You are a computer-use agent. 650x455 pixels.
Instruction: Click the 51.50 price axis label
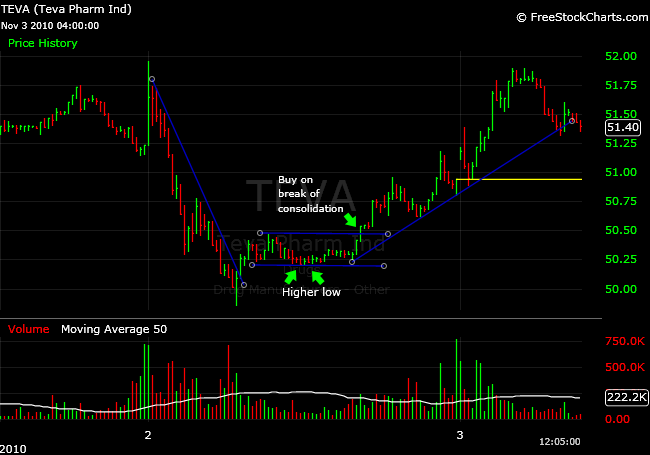click(621, 114)
